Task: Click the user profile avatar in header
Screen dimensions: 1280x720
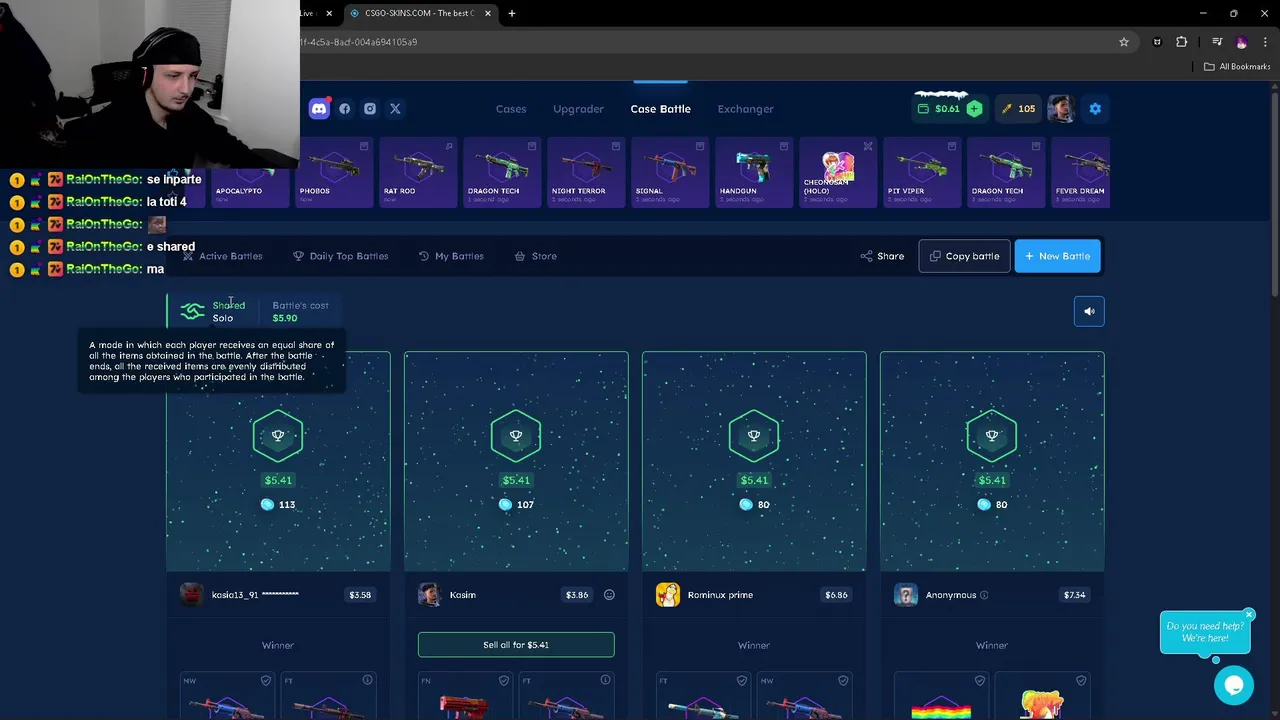Action: [x=1061, y=109]
